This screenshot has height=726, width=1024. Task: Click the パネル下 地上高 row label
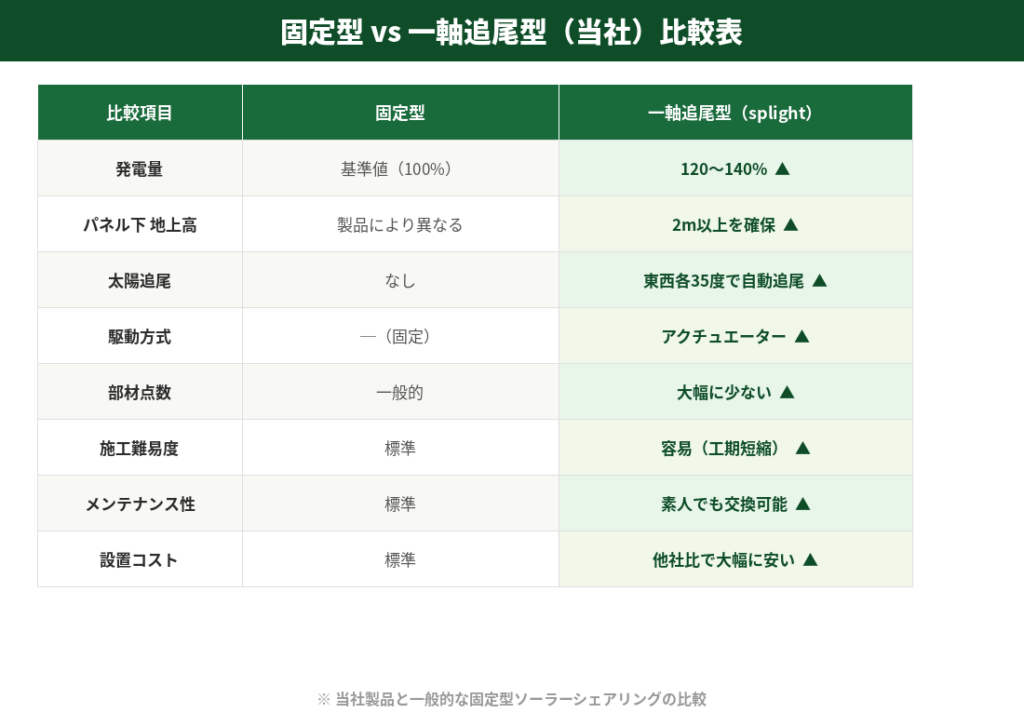(140, 225)
